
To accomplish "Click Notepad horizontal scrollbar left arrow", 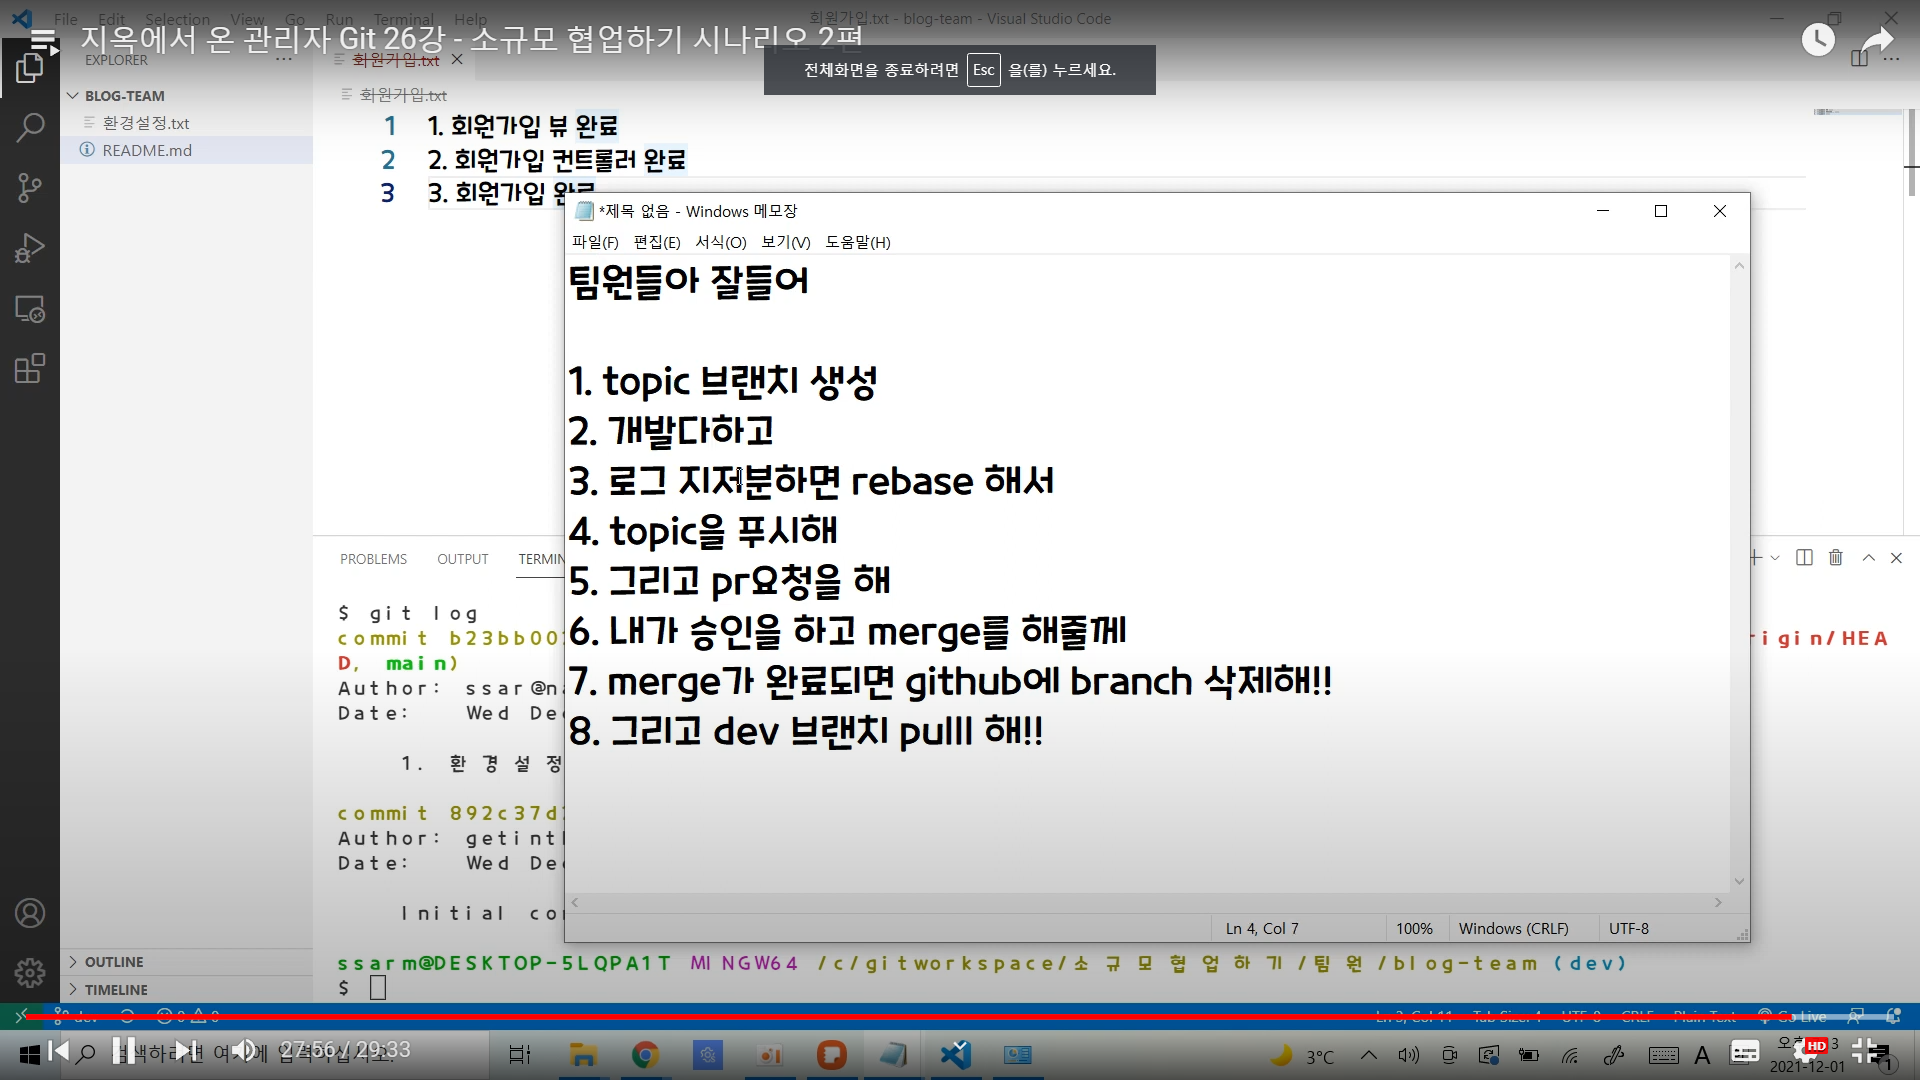I will pos(575,902).
